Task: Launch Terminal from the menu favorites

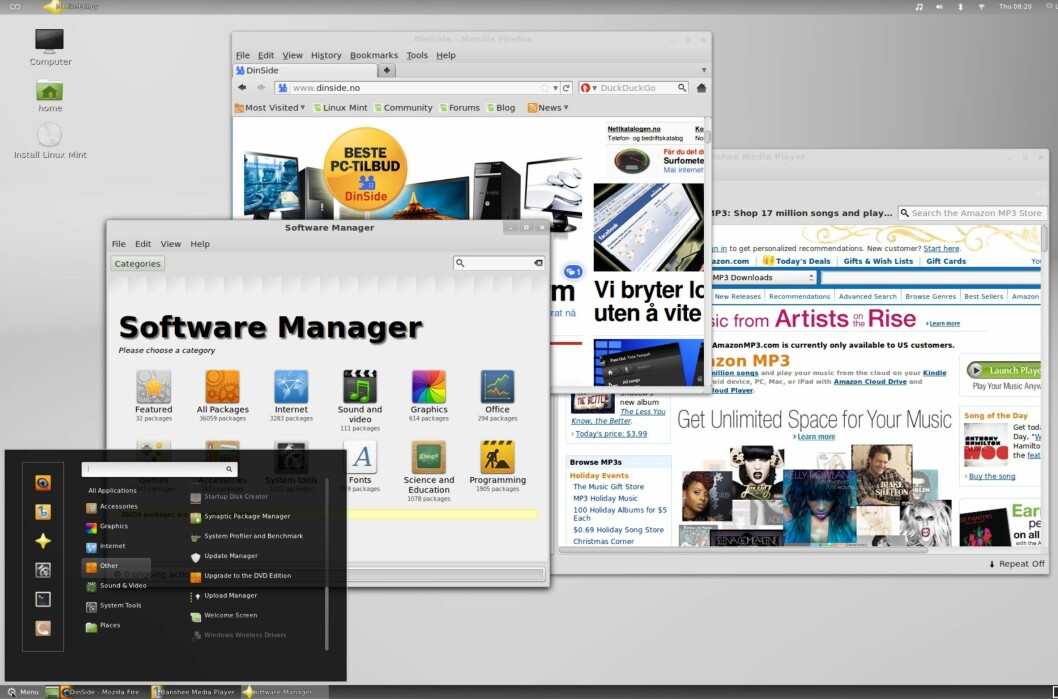Action: pyautogui.click(x=43, y=599)
